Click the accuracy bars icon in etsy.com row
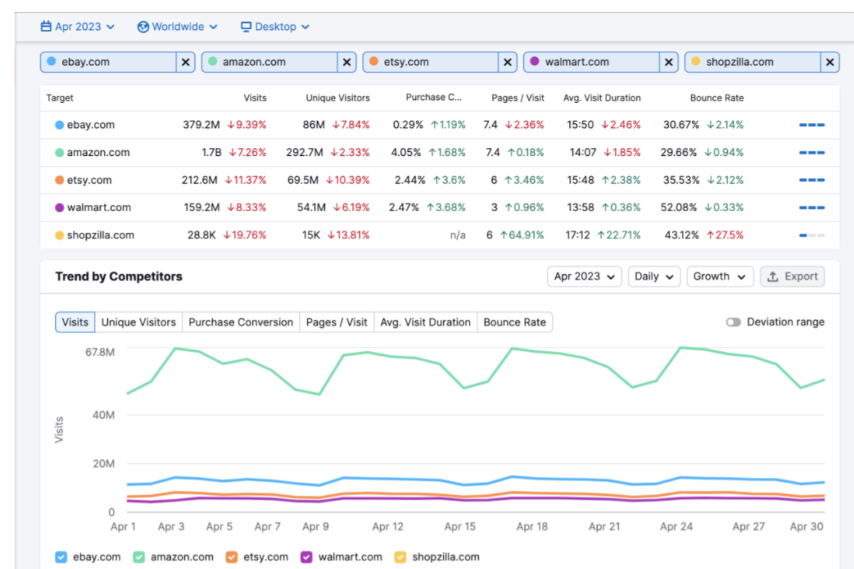This screenshot has height=569, width=854. coord(812,180)
